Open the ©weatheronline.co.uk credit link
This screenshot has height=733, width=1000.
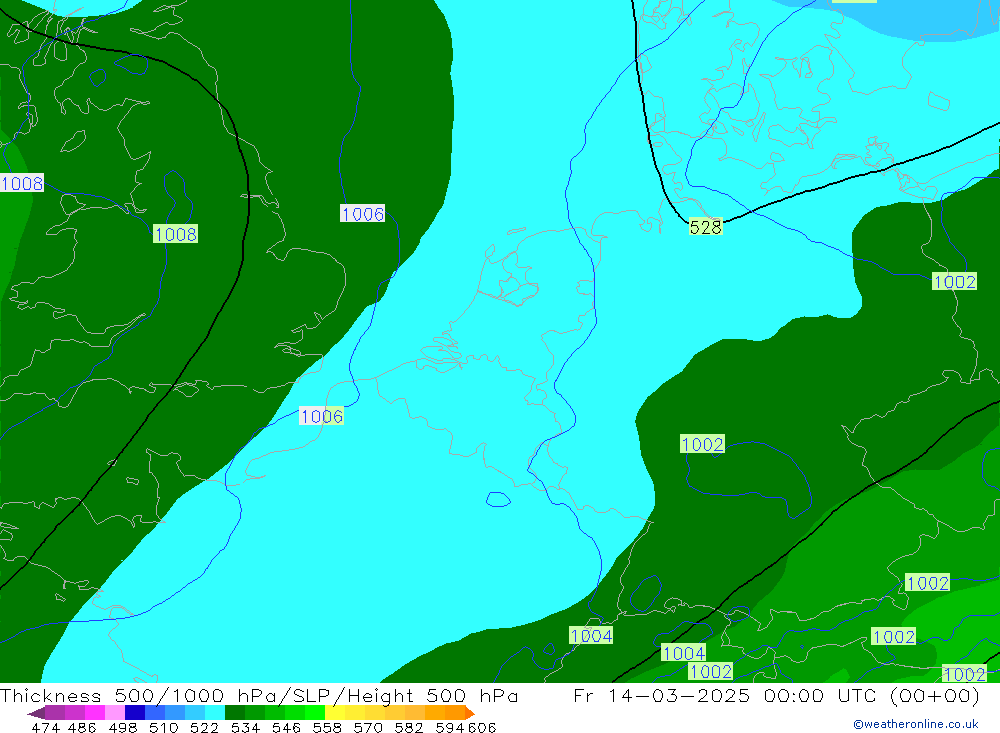[916, 724]
